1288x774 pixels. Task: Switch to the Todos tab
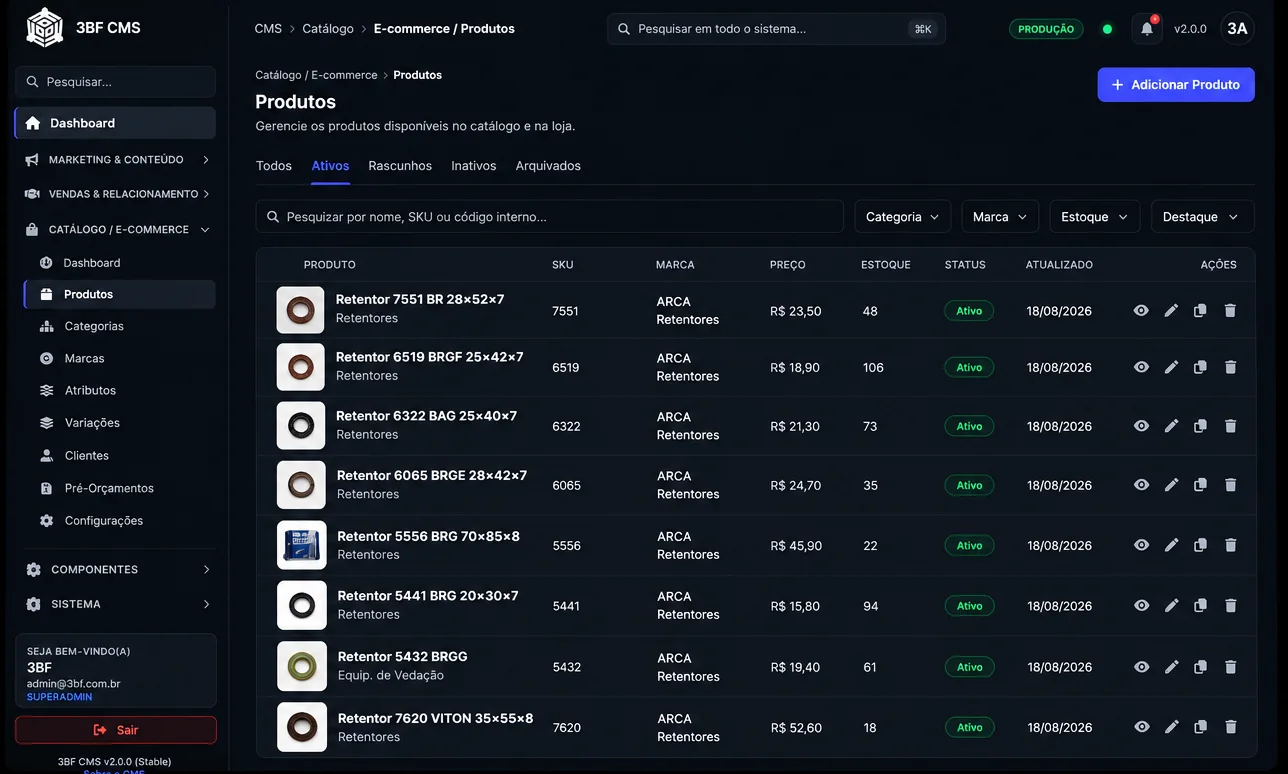[274, 166]
